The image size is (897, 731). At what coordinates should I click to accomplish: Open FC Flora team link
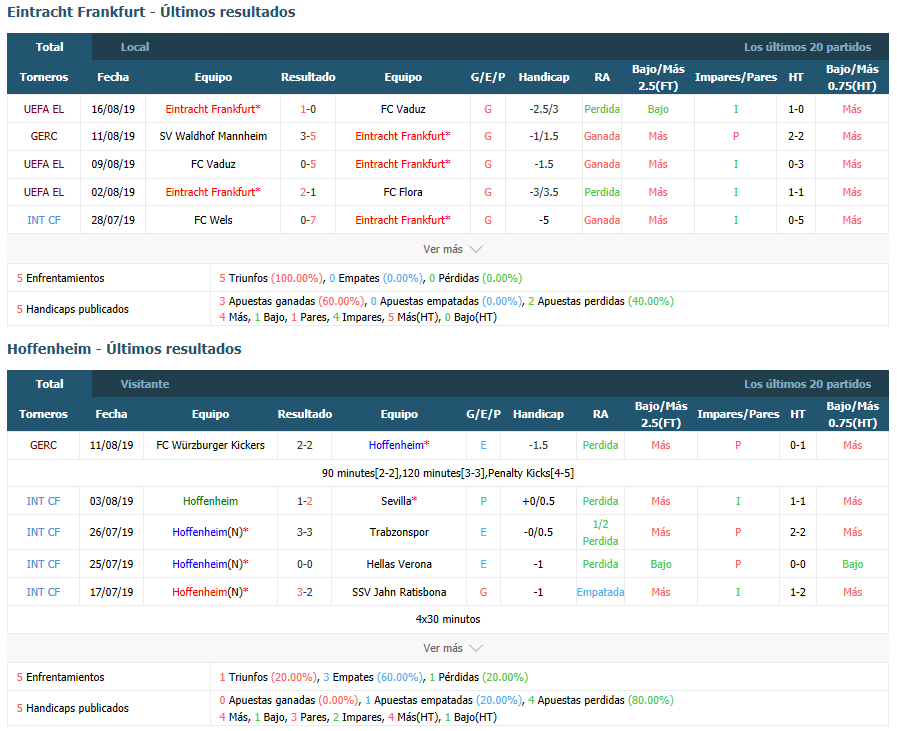403,192
